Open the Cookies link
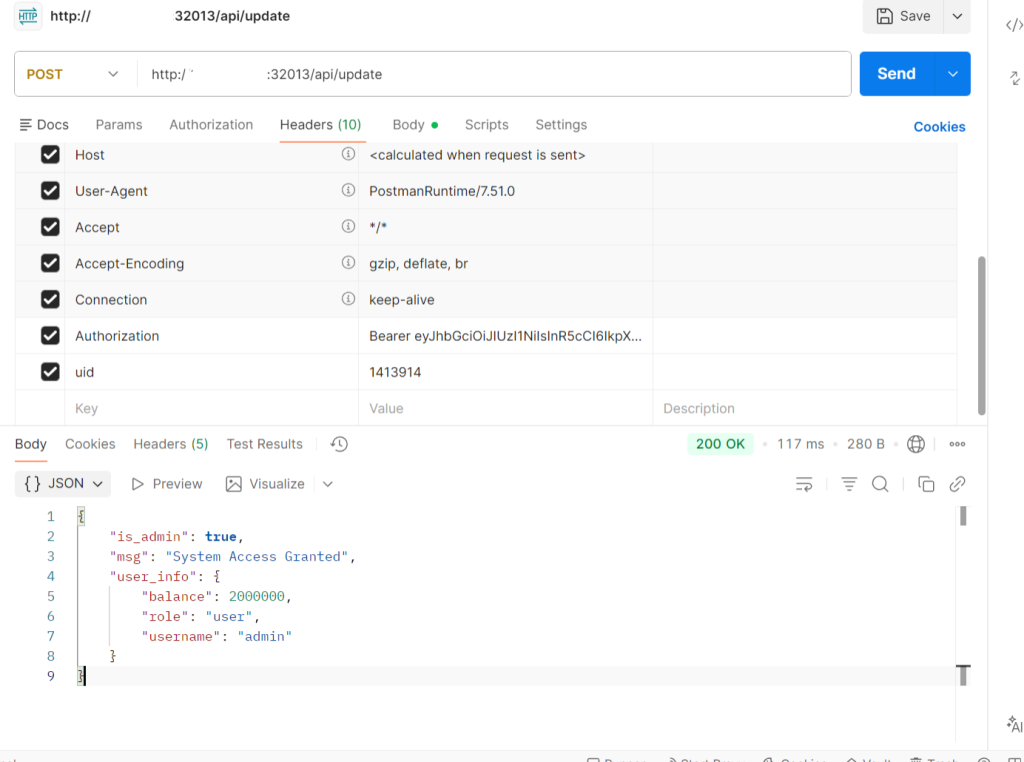This screenshot has height=762, width=1024. click(939, 127)
